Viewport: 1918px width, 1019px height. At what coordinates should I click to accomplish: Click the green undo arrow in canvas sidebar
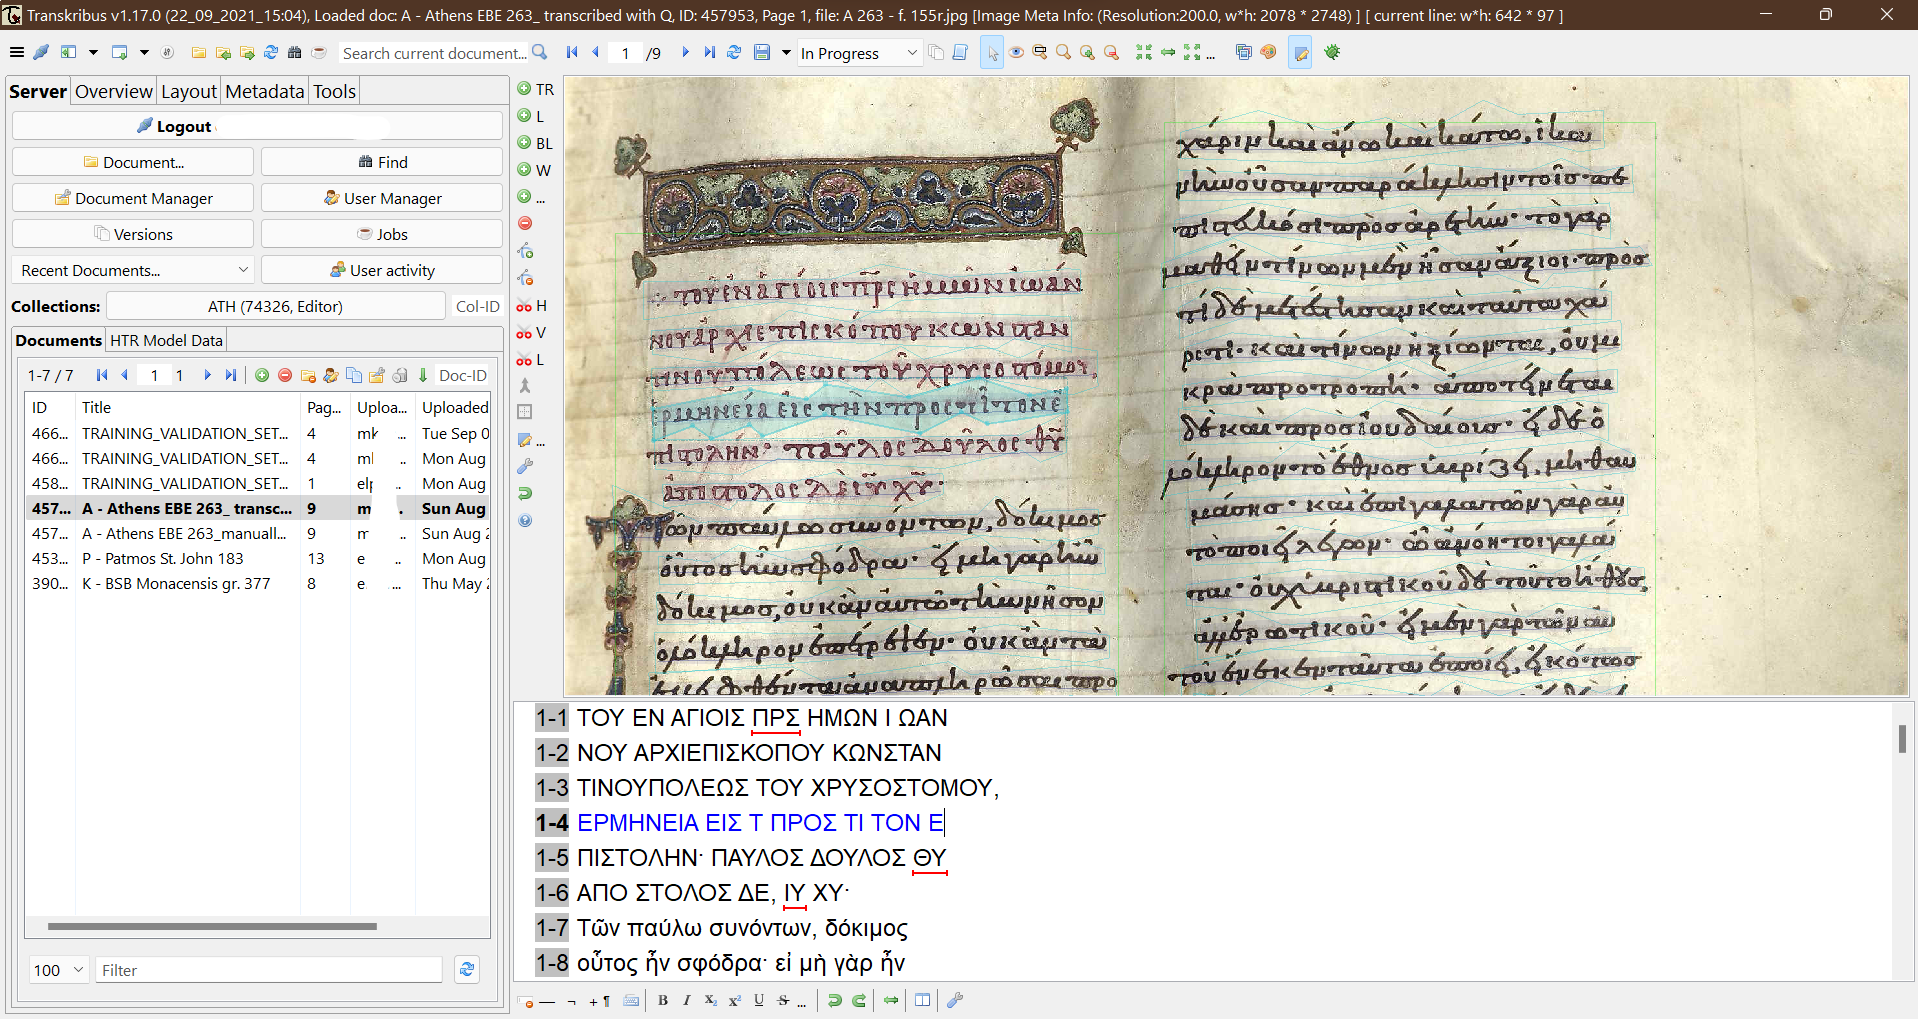525,494
